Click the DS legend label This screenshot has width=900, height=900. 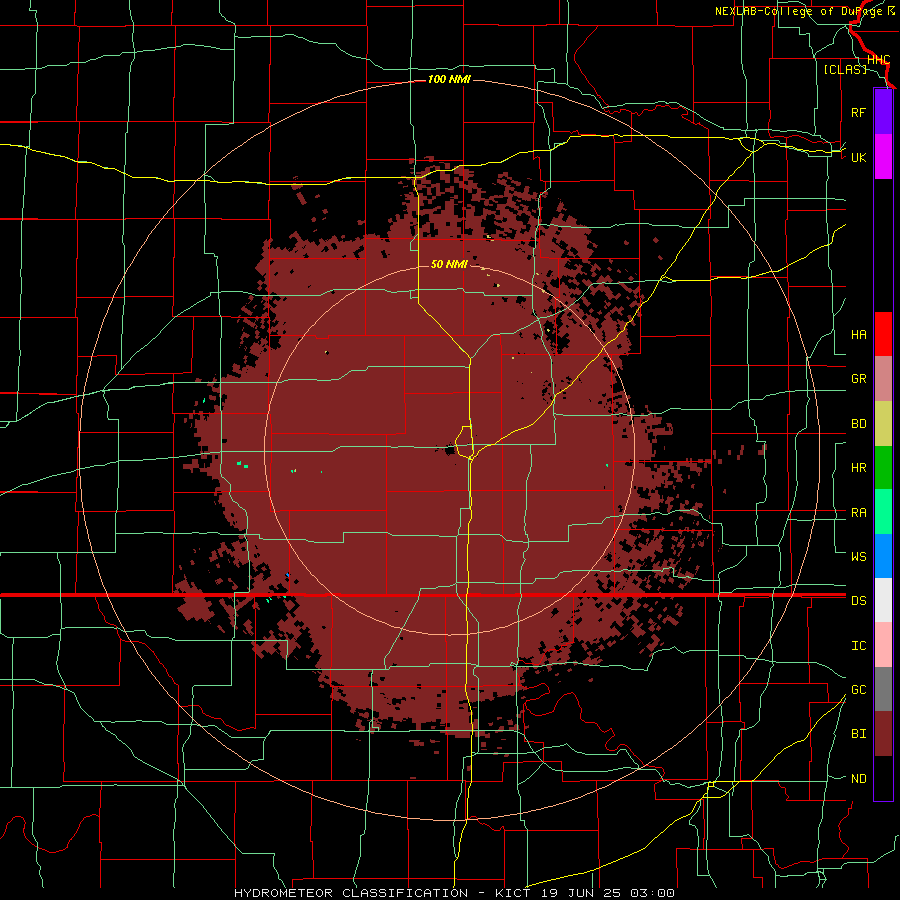click(858, 601)
